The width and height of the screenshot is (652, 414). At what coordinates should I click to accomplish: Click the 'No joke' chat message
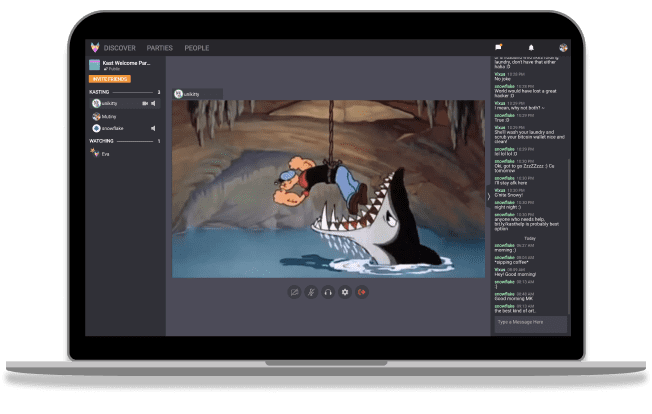pos(502,79)
